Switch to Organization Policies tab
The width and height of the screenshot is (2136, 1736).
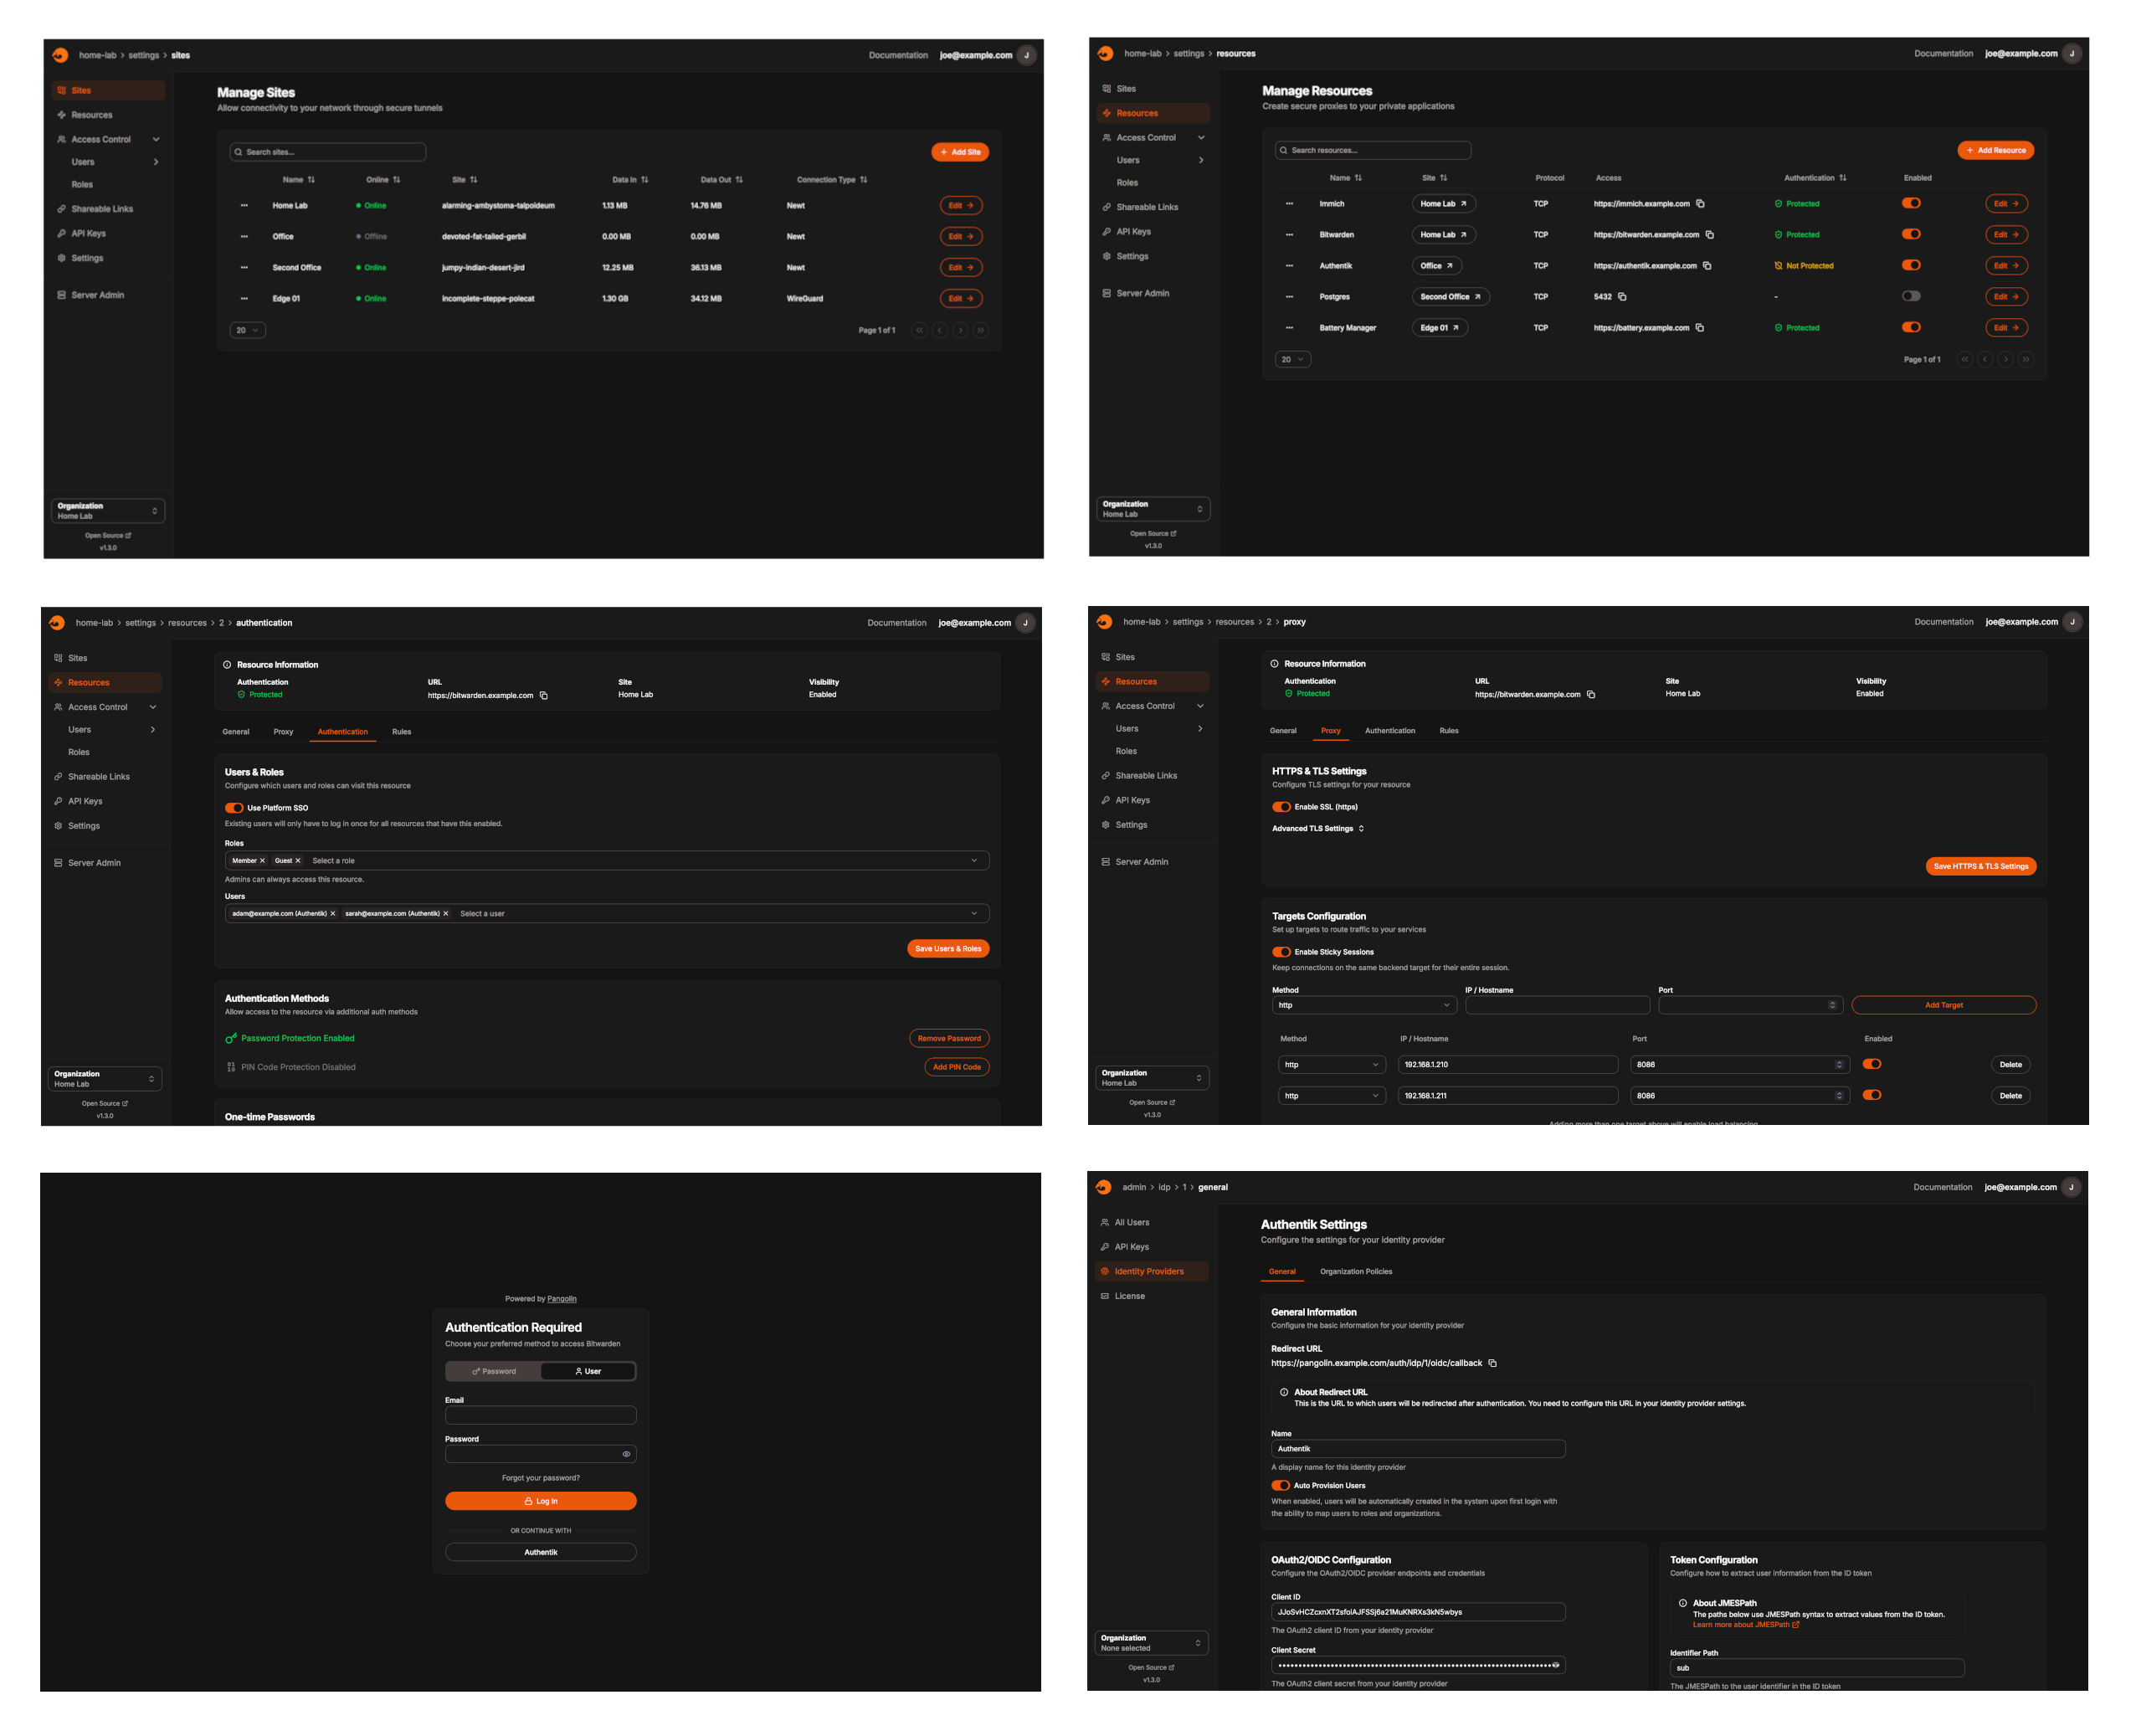pos(1355,1272)
